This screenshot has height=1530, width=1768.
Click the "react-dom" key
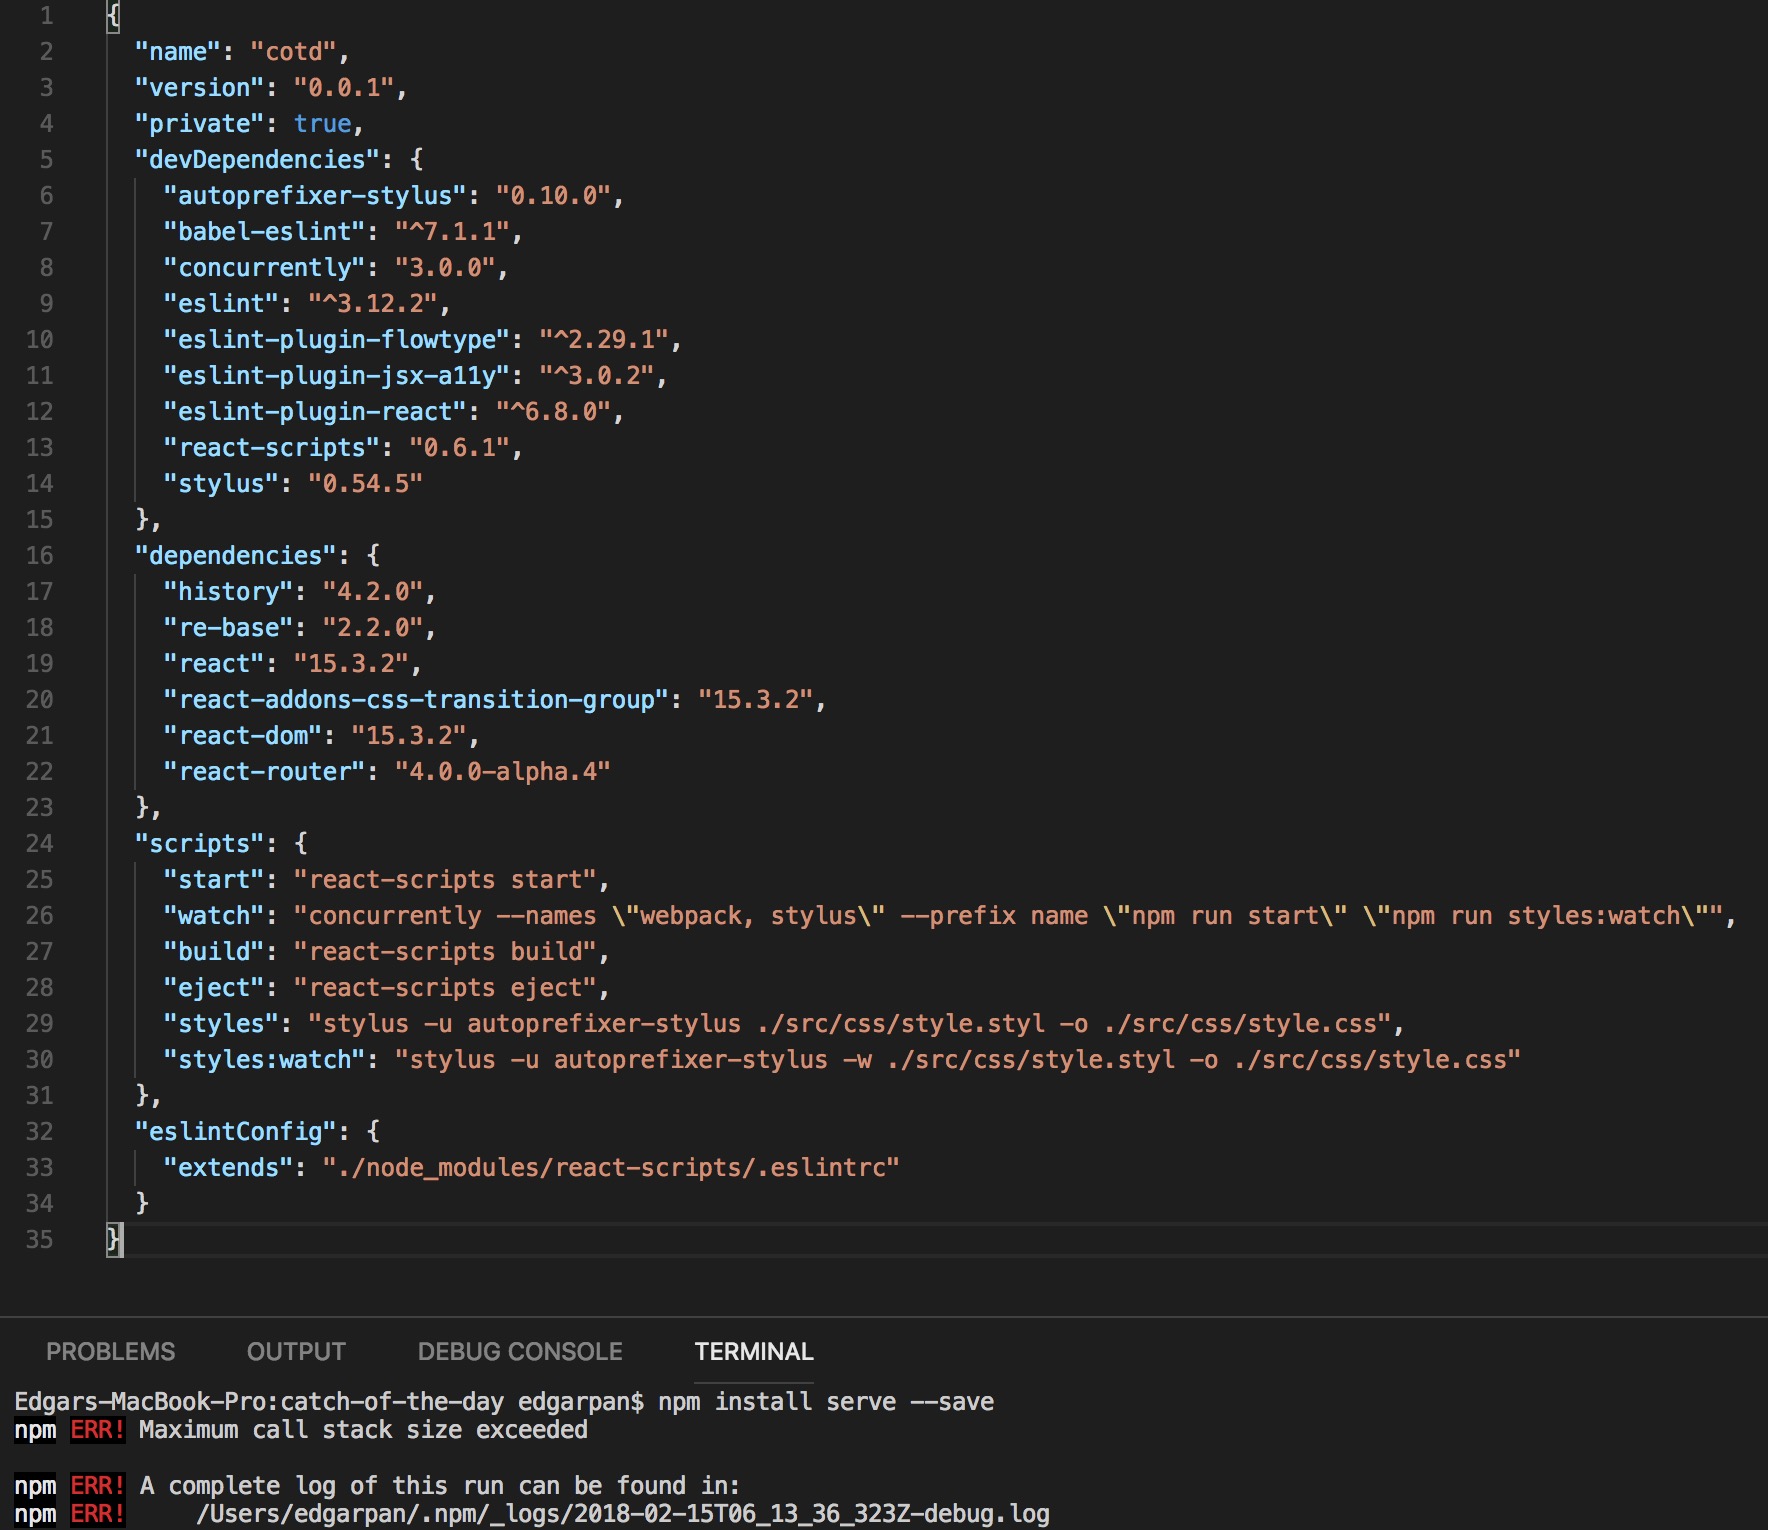[x=243, y=735]
